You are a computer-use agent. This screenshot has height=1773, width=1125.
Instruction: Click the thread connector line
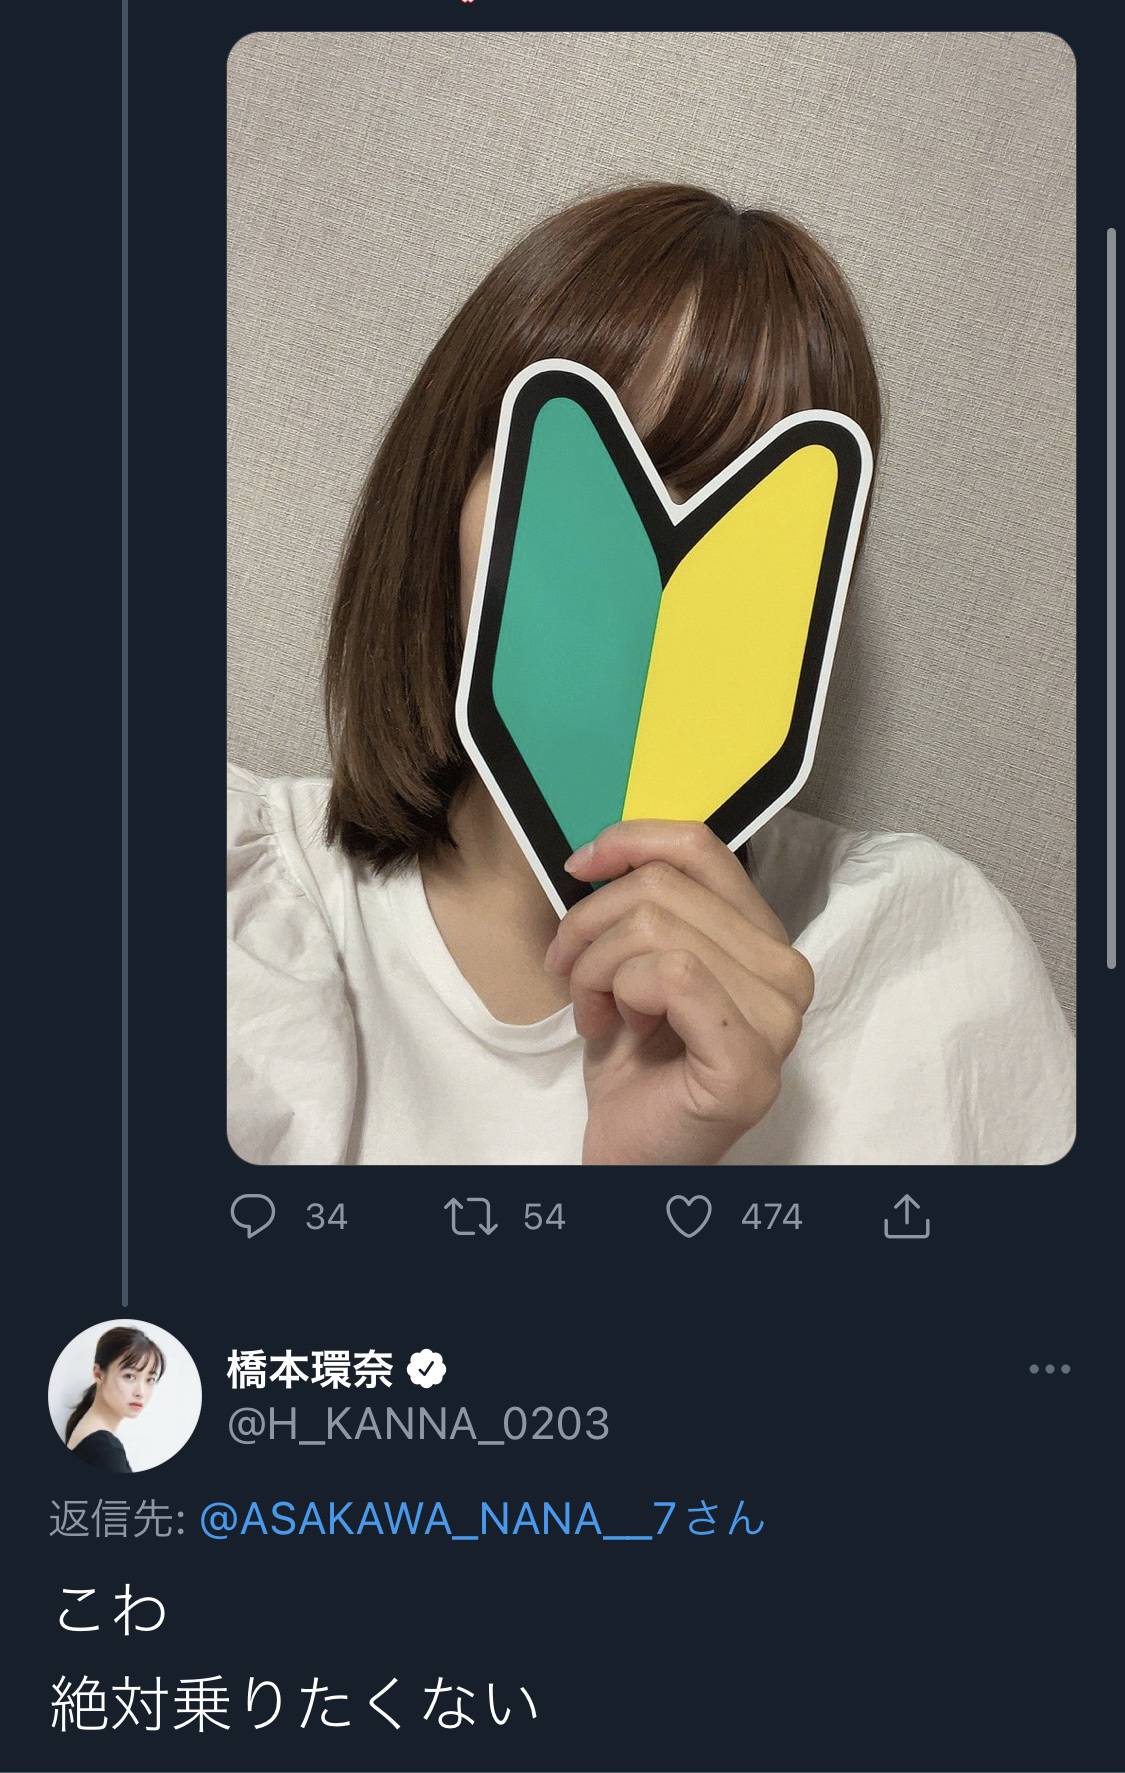(125, 650)
